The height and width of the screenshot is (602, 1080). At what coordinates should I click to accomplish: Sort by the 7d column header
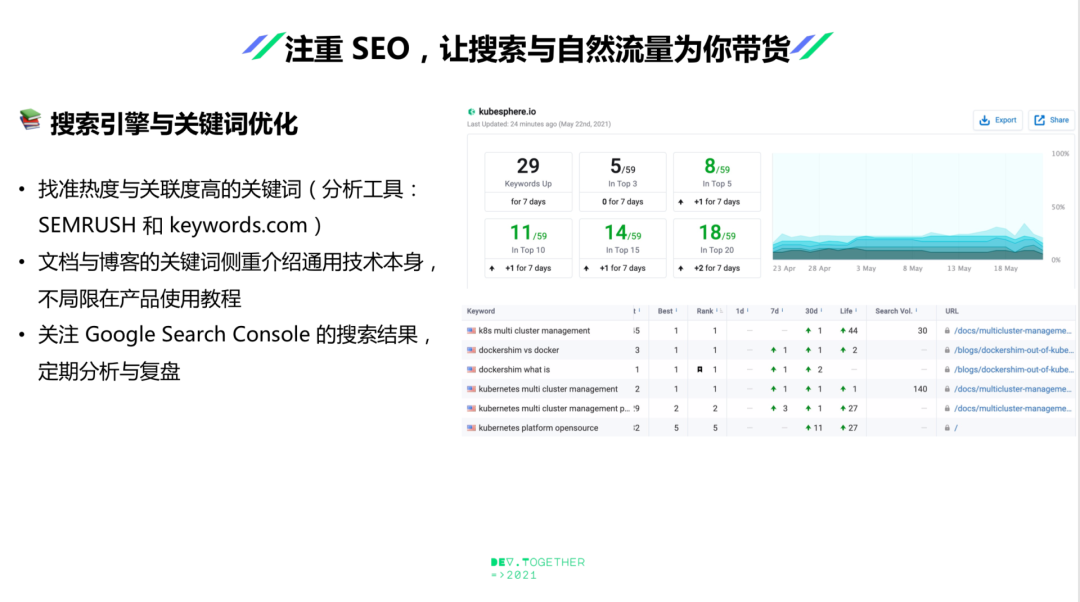tap(776, 311)
